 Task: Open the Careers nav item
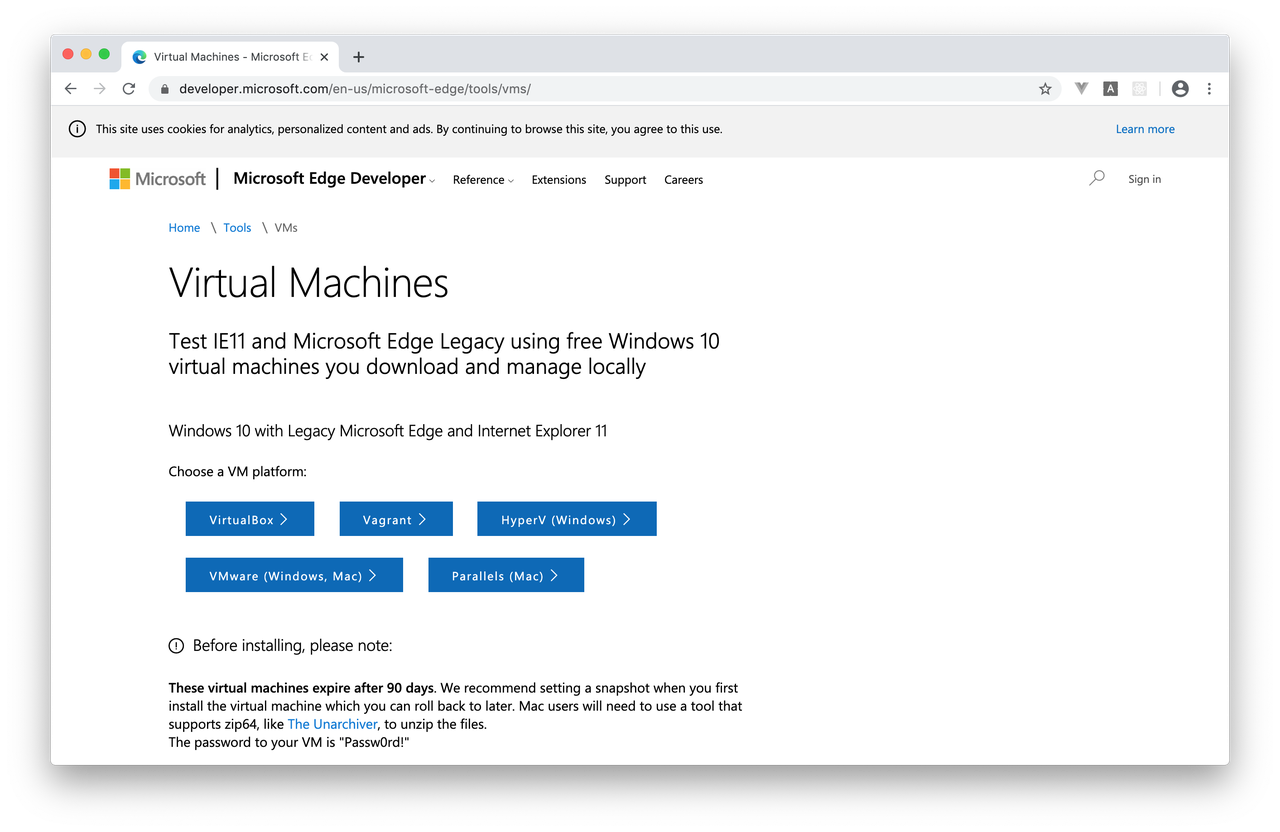click(x=684, y=180)
